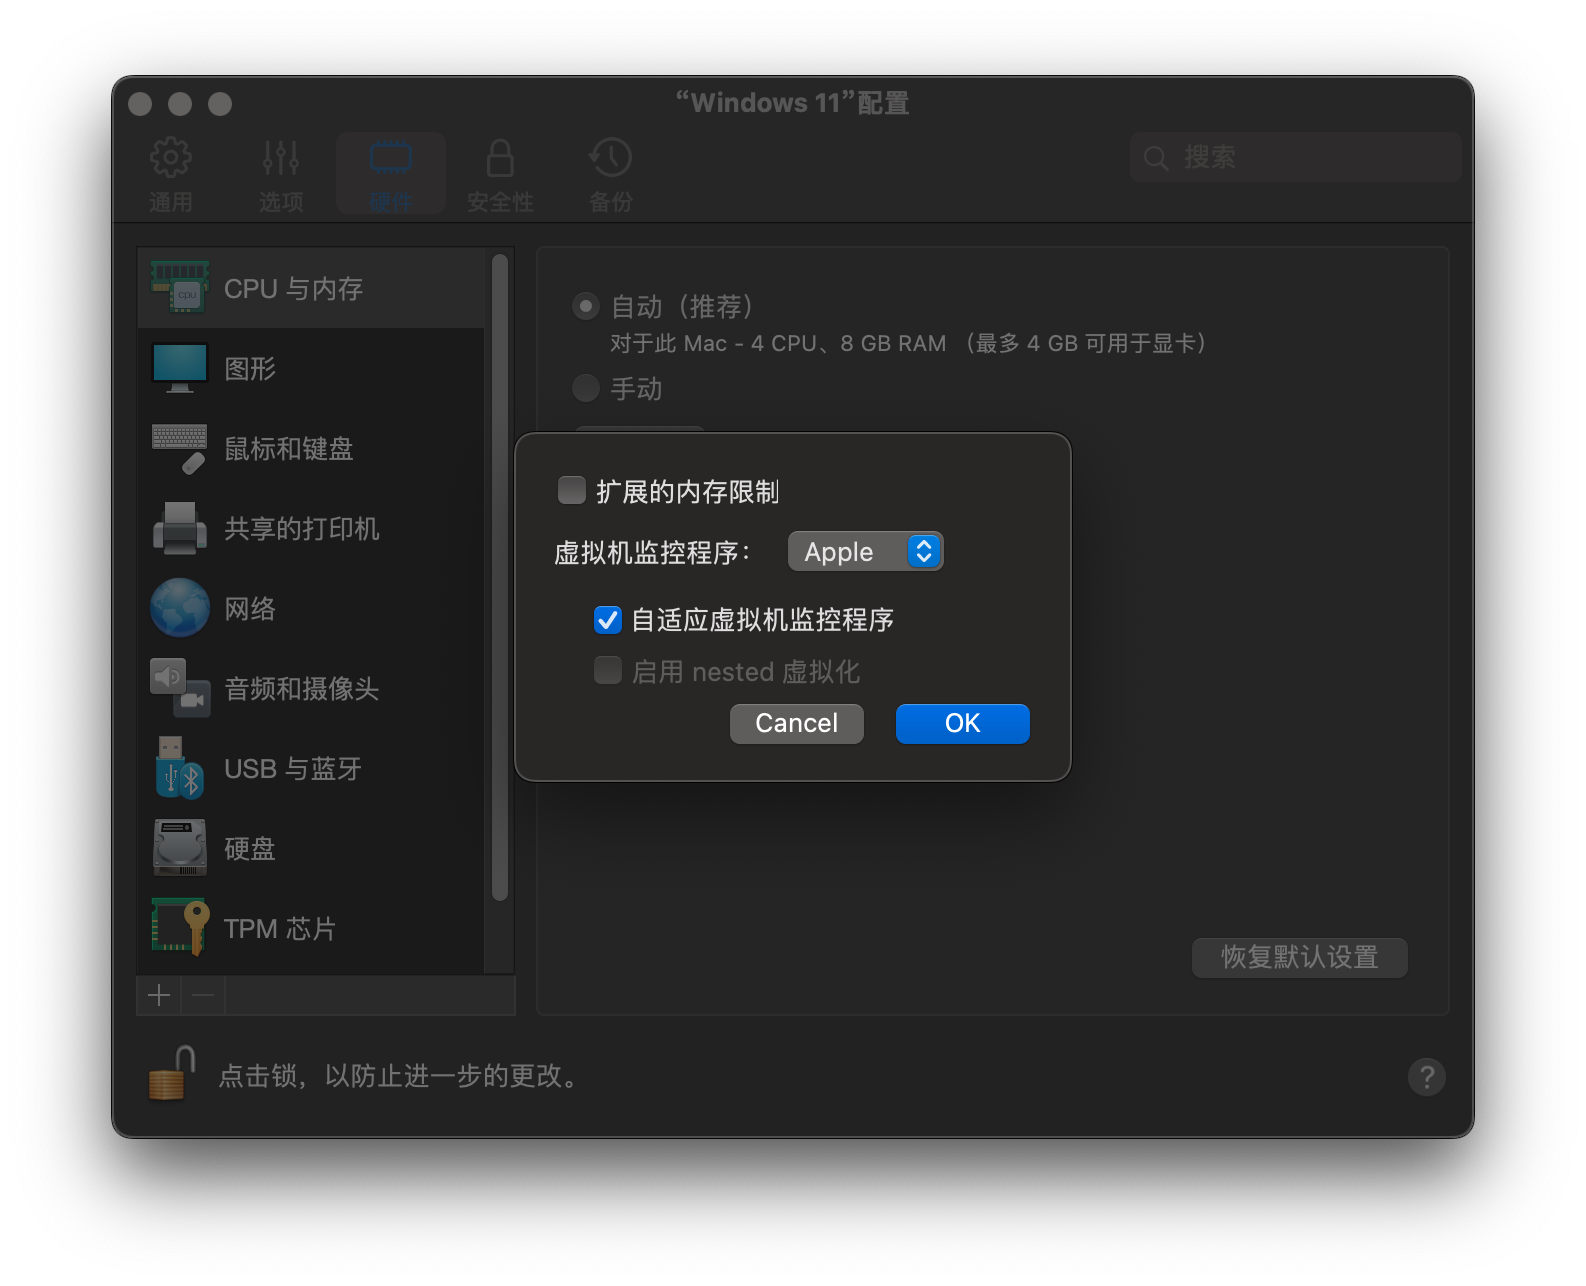
Task: Select the 网络 globe icon
Action: point(180,608)
